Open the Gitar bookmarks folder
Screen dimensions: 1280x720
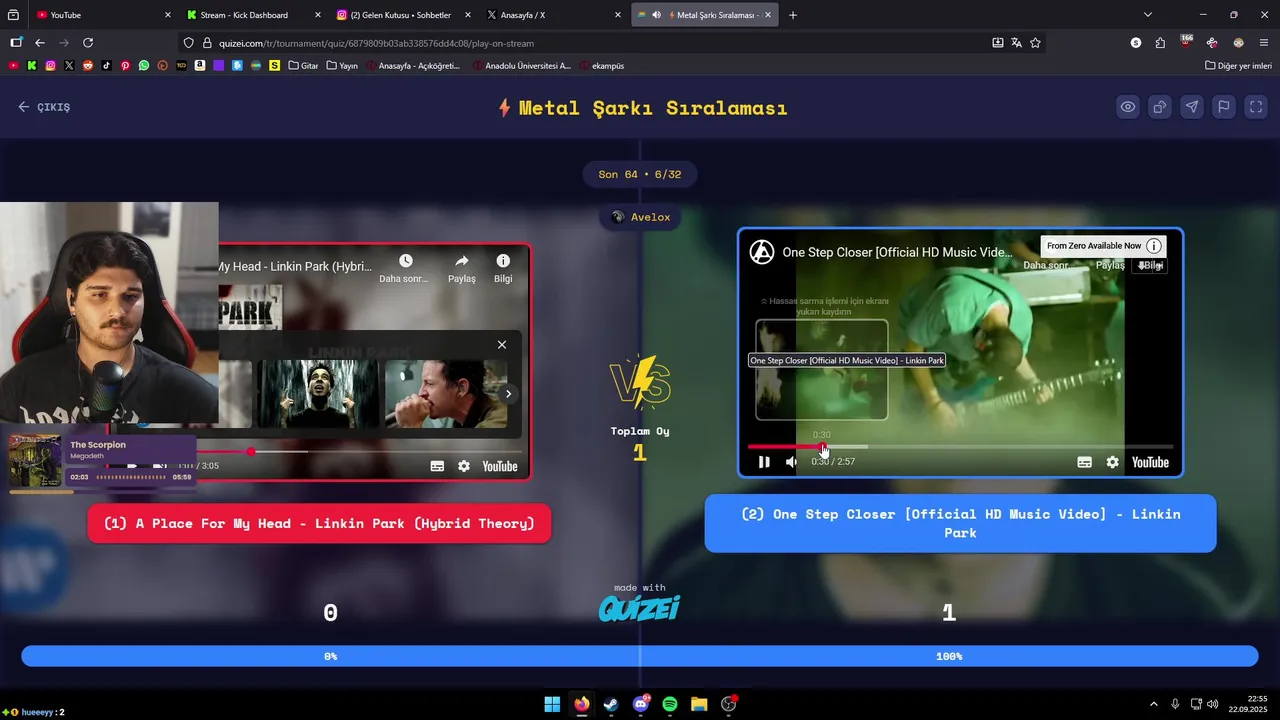coord(303,66)
